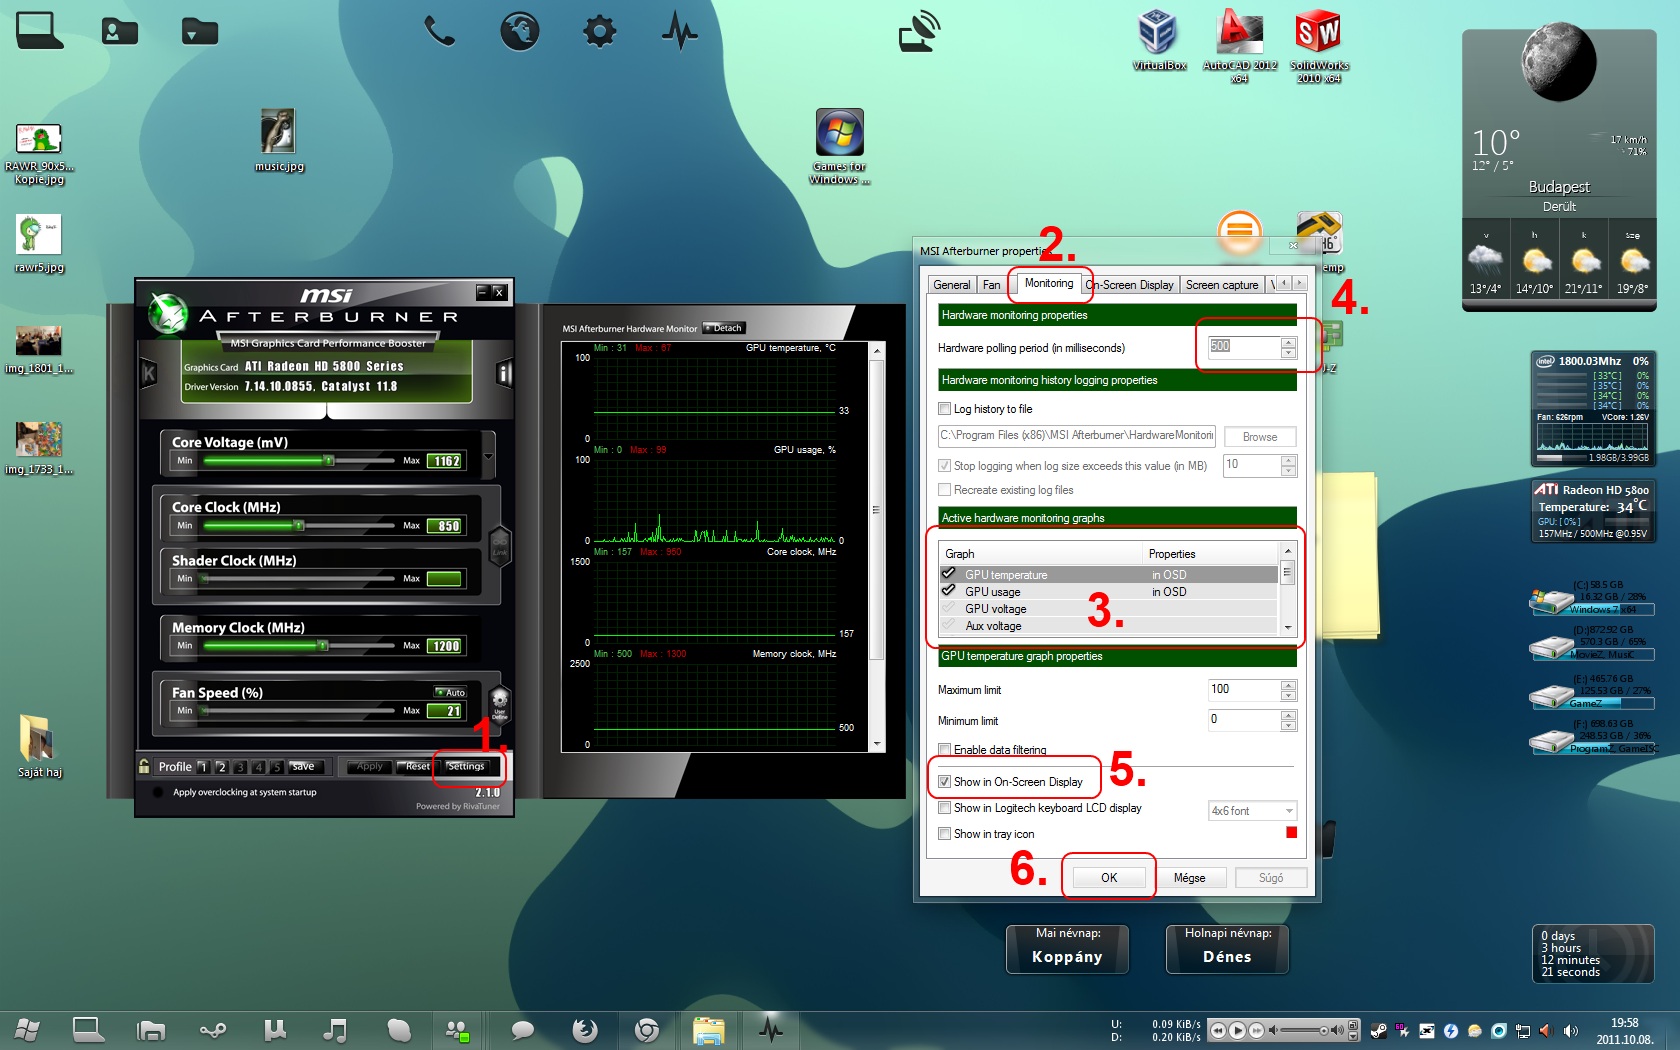Show more properties tabs using right arrow
The height and width of the screenshot is (1050, 1680).
pos(1299,284)
